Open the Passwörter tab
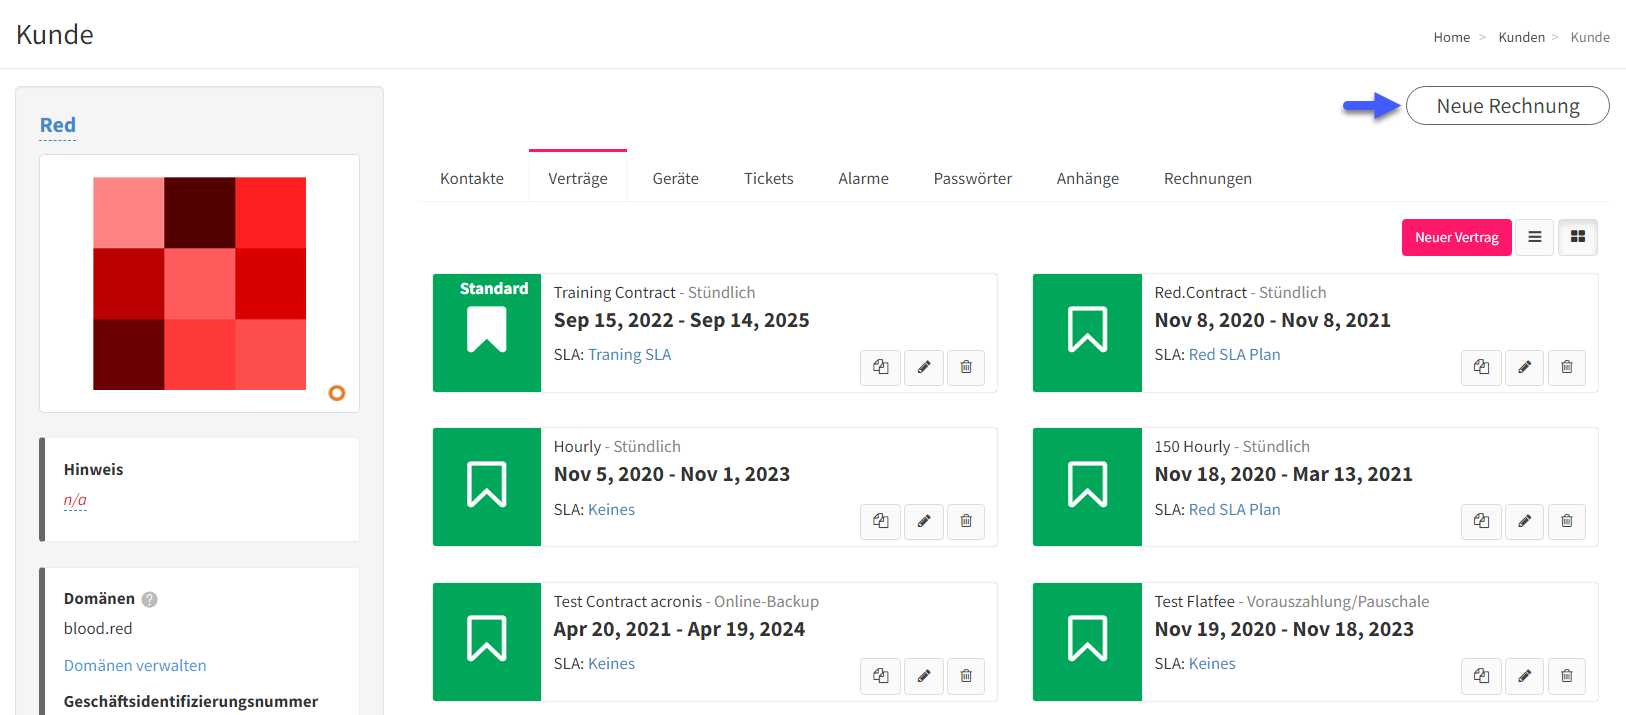The image size is (1626, 715). [973, 178]
